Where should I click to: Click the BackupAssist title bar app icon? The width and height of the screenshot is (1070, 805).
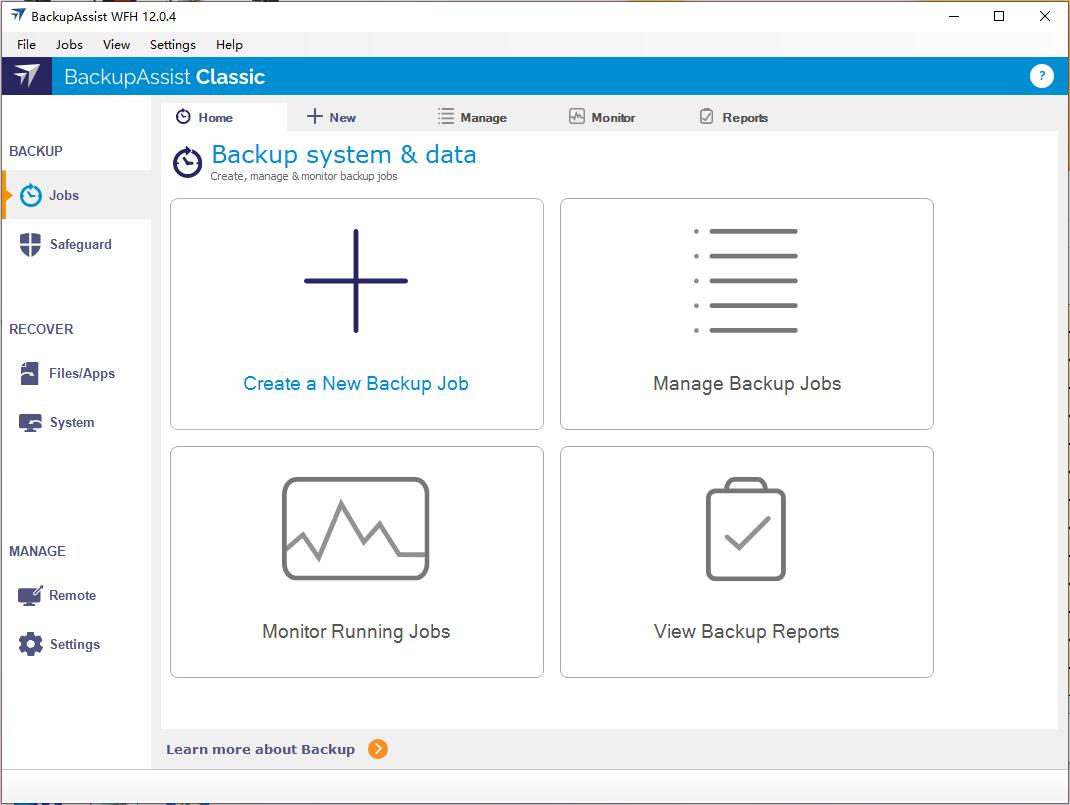click(17, 16)
